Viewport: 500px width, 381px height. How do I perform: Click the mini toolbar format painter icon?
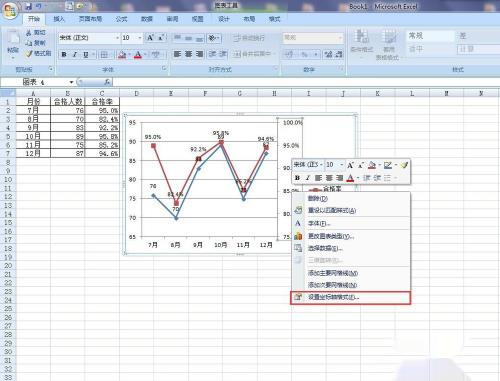[x=404, y=165]
